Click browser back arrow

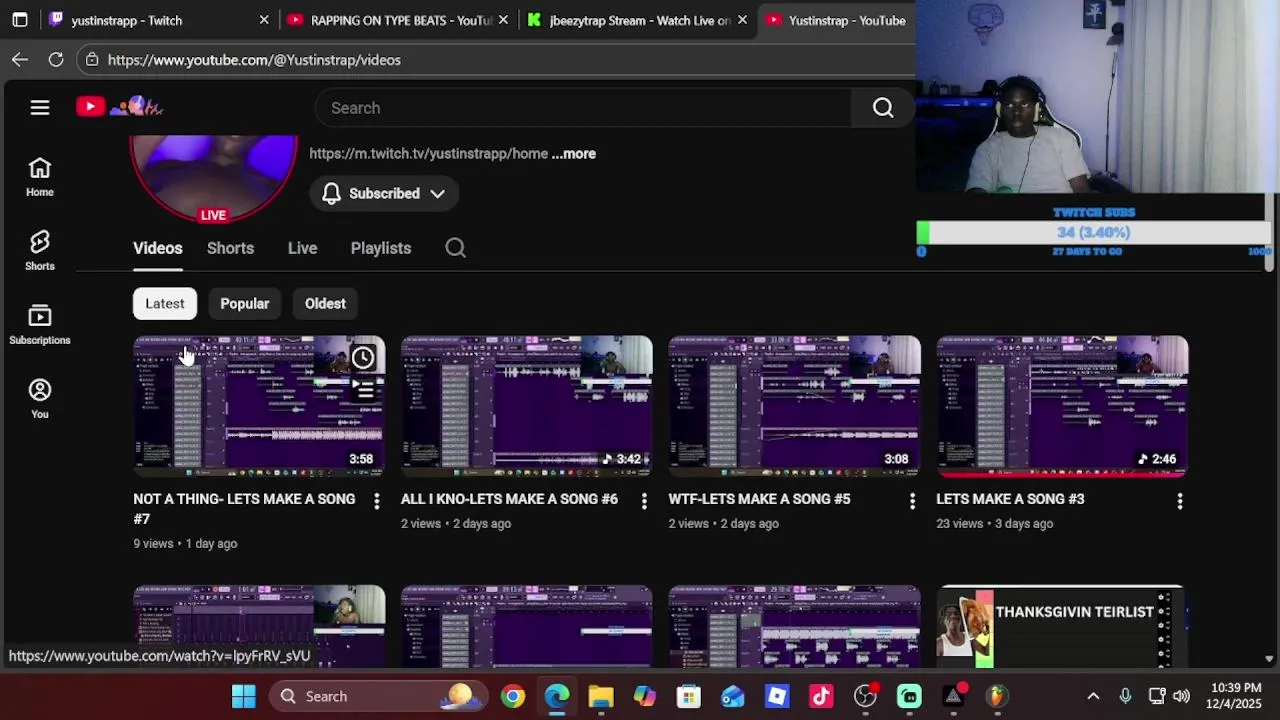(20, 60)
